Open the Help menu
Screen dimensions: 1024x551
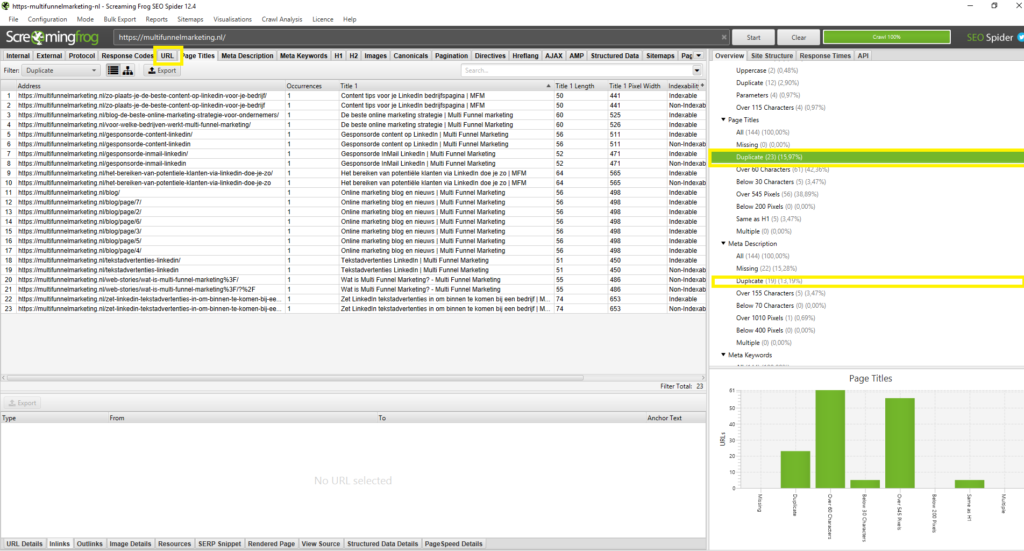pyautogui.click(x=349, y=19)
